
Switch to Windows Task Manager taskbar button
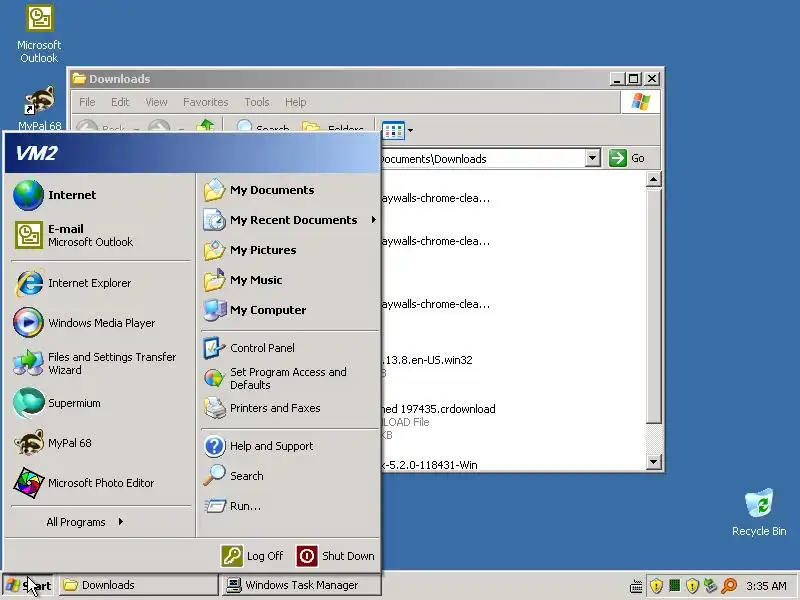pyautogui.click(x=301, y=585)
